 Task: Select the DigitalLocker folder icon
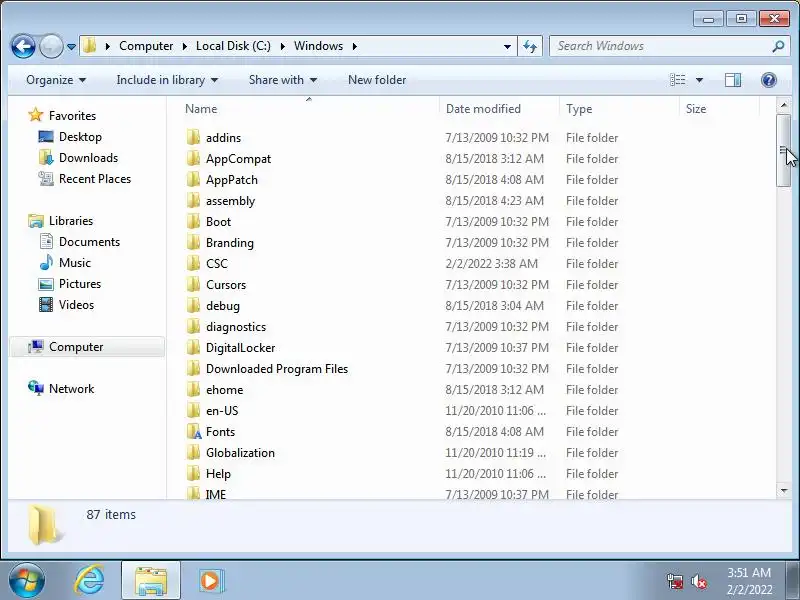(x=193, y=347)
